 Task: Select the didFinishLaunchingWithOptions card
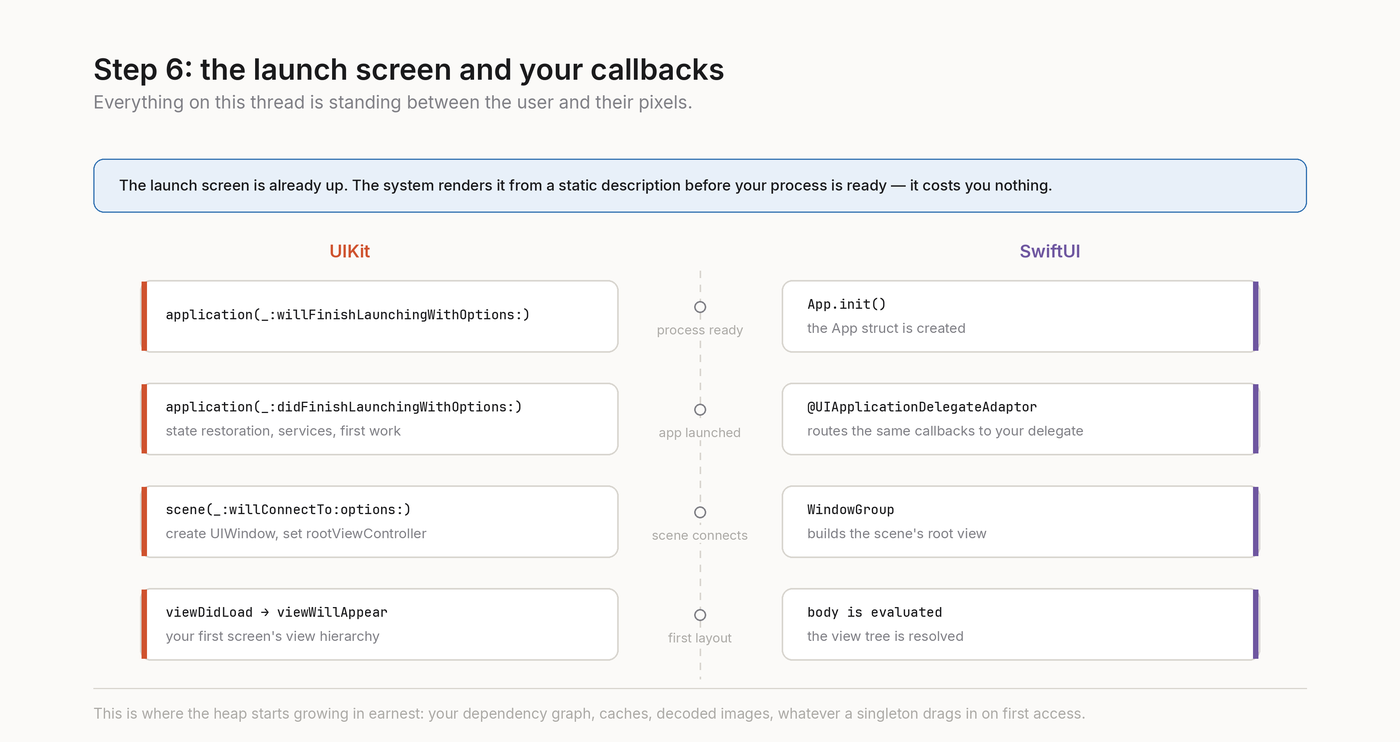point(380,419)
